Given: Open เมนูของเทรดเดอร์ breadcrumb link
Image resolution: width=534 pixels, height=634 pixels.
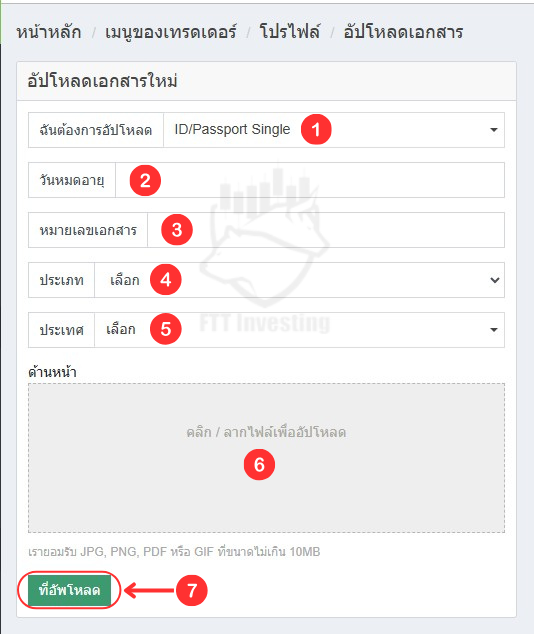Looking at the screenshot, I should click(x=171, y=32).
